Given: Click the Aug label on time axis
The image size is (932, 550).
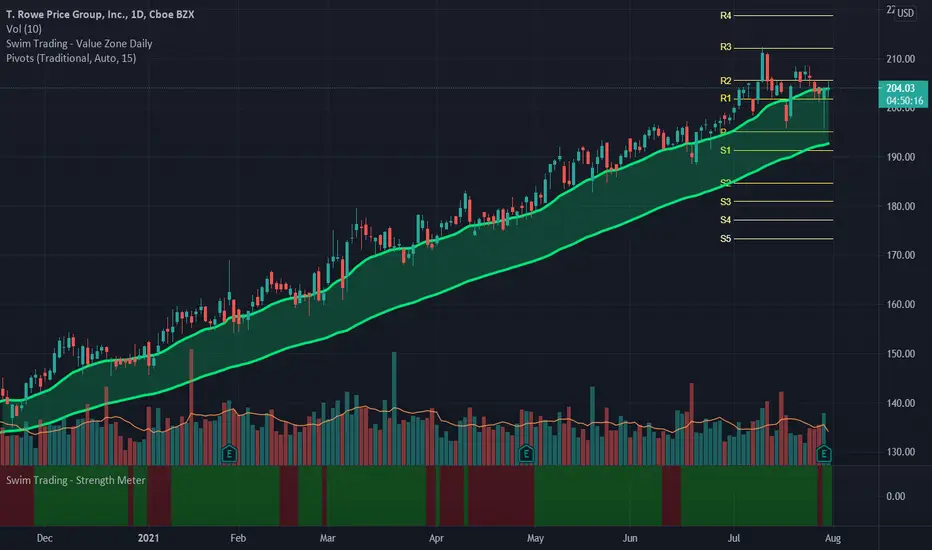Looking at the screenshot, I should (x=833, y=538).
